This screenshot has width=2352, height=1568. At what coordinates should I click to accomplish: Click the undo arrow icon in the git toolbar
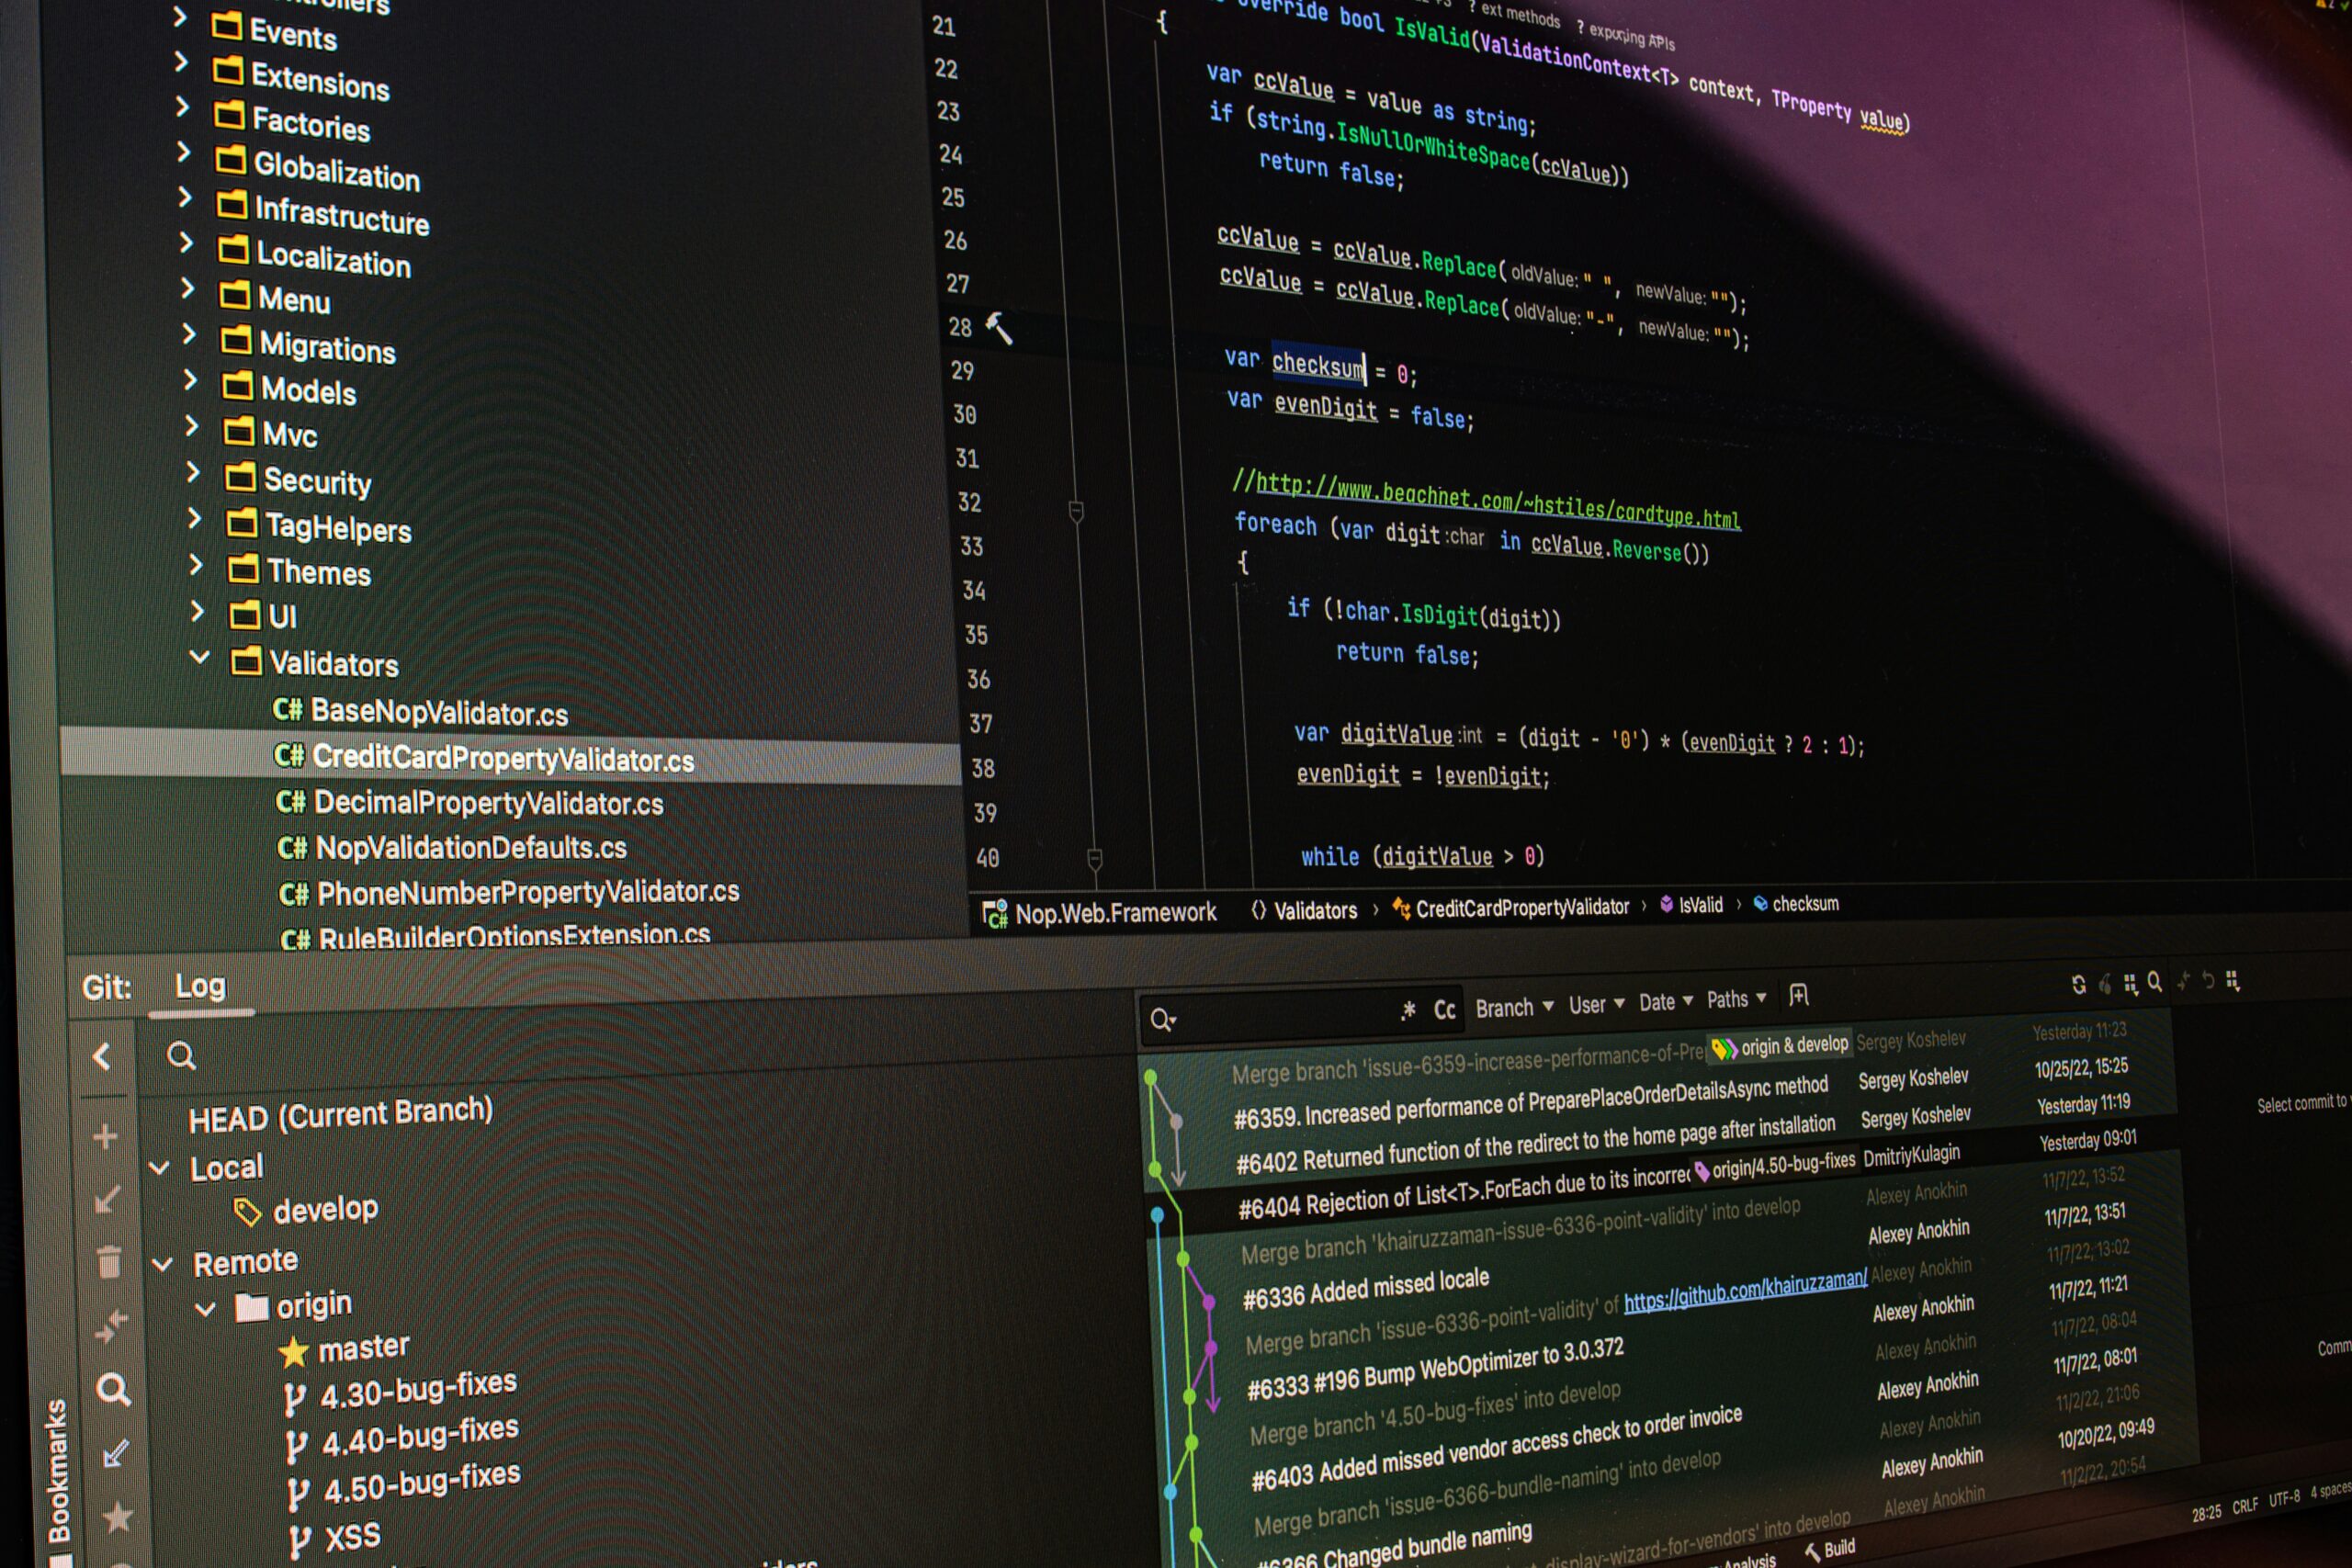[x=2208, y=982]
